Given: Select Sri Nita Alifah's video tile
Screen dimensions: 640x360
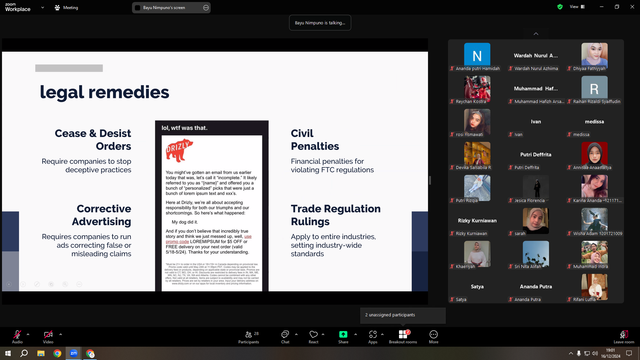Looking at the screenshot, I should (536, 255).
